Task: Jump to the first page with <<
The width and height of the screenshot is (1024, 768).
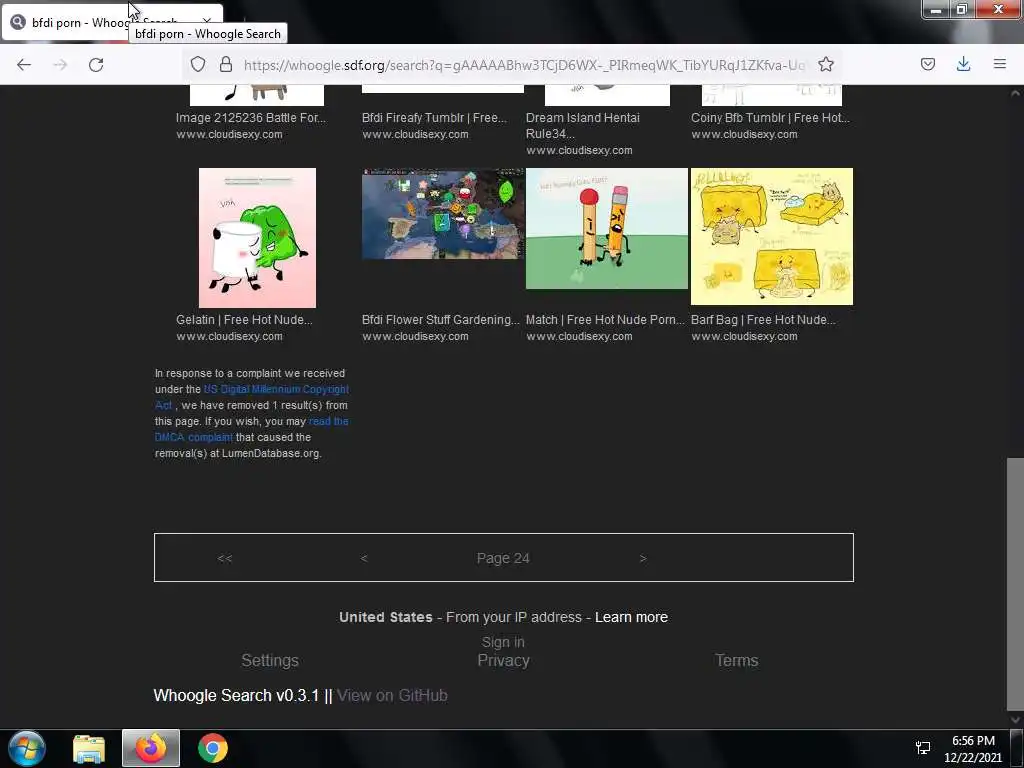Action: [225, 558]
